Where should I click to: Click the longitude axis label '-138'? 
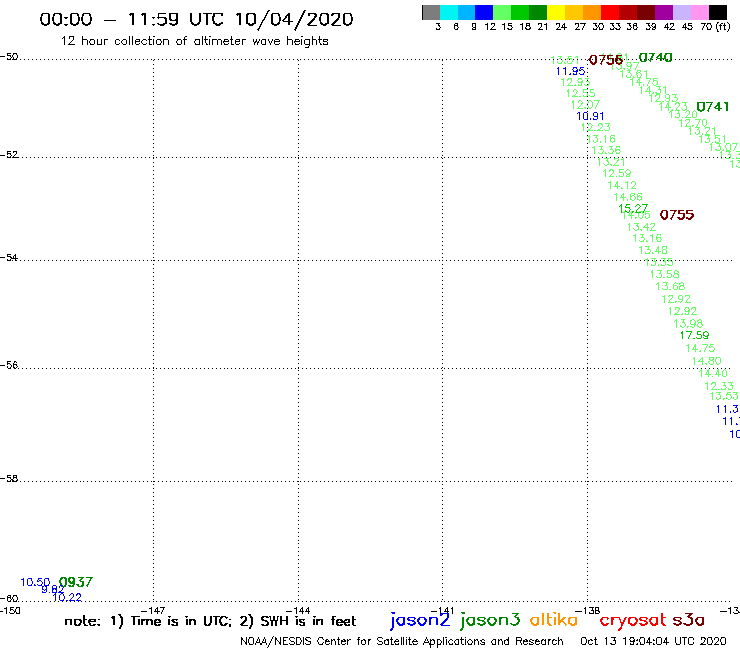tap(588, 610)
